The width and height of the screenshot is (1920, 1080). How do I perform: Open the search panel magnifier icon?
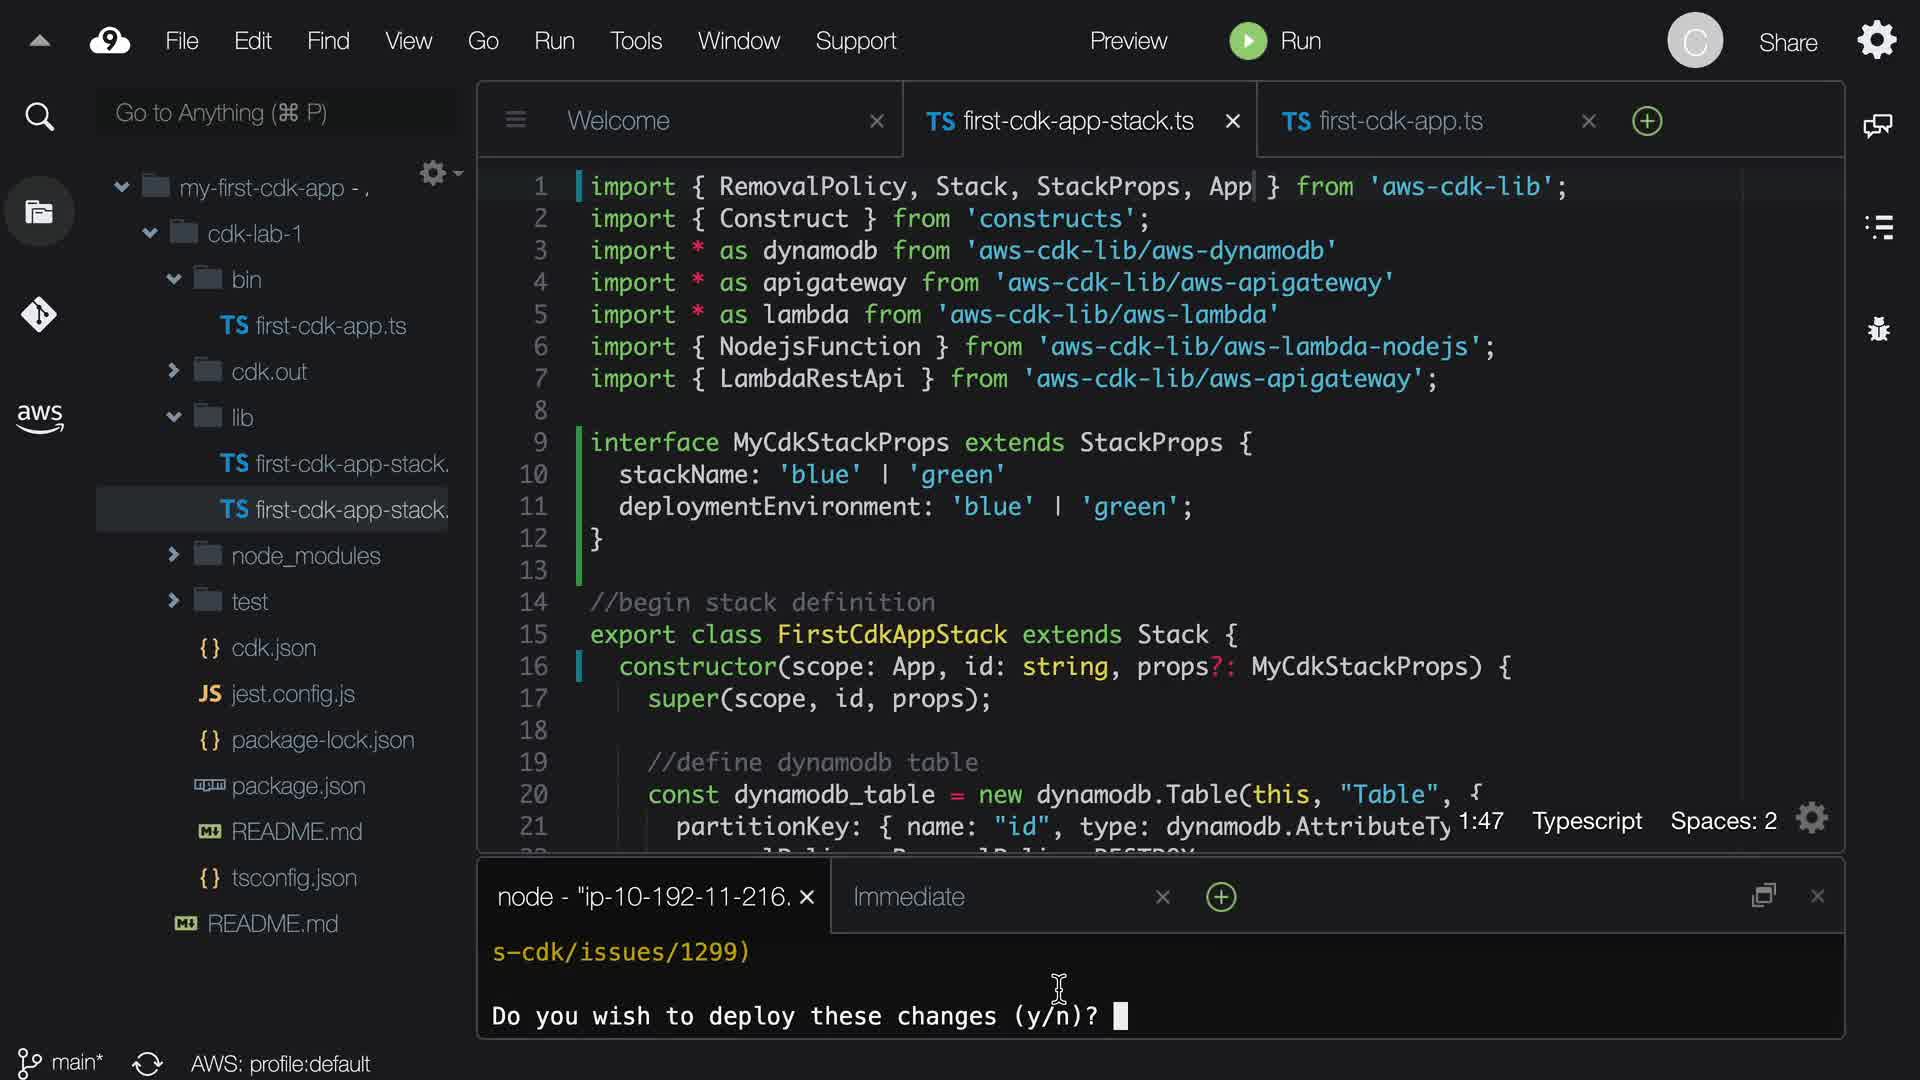point(39,117)
